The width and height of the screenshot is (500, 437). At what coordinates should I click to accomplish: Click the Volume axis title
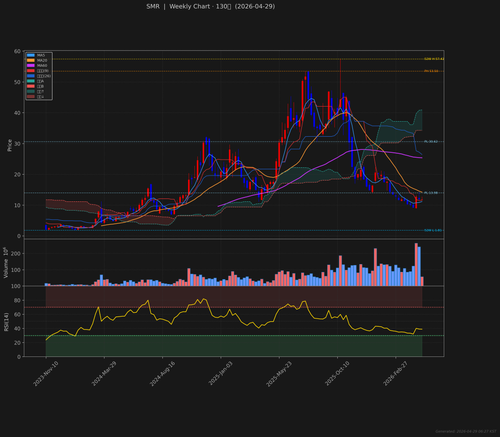point(6,262)
